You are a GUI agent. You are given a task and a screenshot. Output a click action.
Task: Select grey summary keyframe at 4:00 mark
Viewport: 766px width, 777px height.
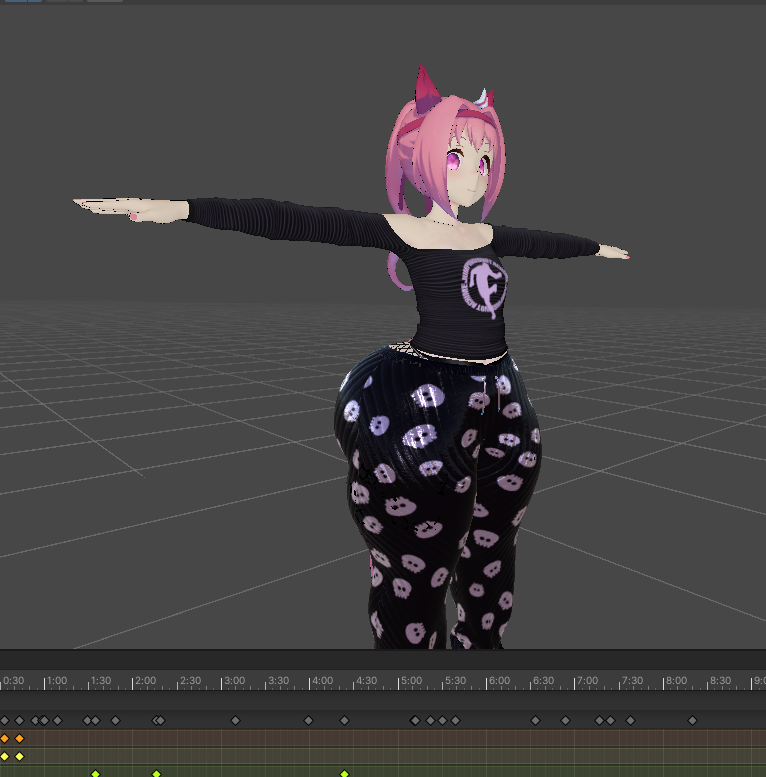308,720
